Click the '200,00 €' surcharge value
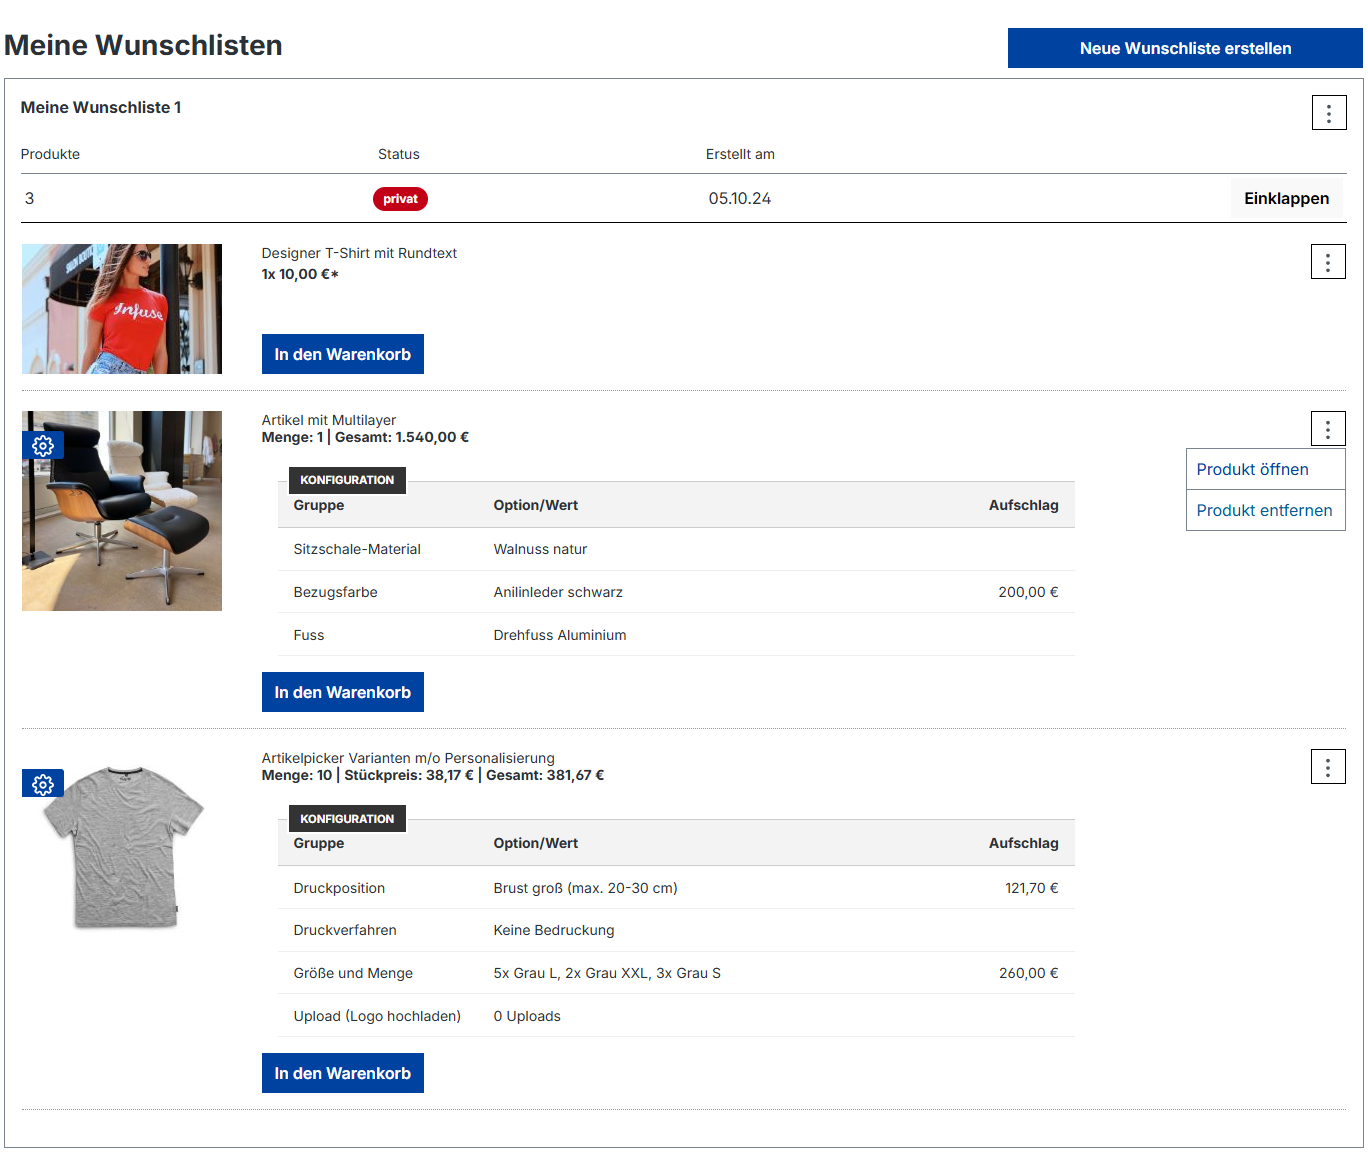Screen dimensions: 1368x1153 point(1028,592)
